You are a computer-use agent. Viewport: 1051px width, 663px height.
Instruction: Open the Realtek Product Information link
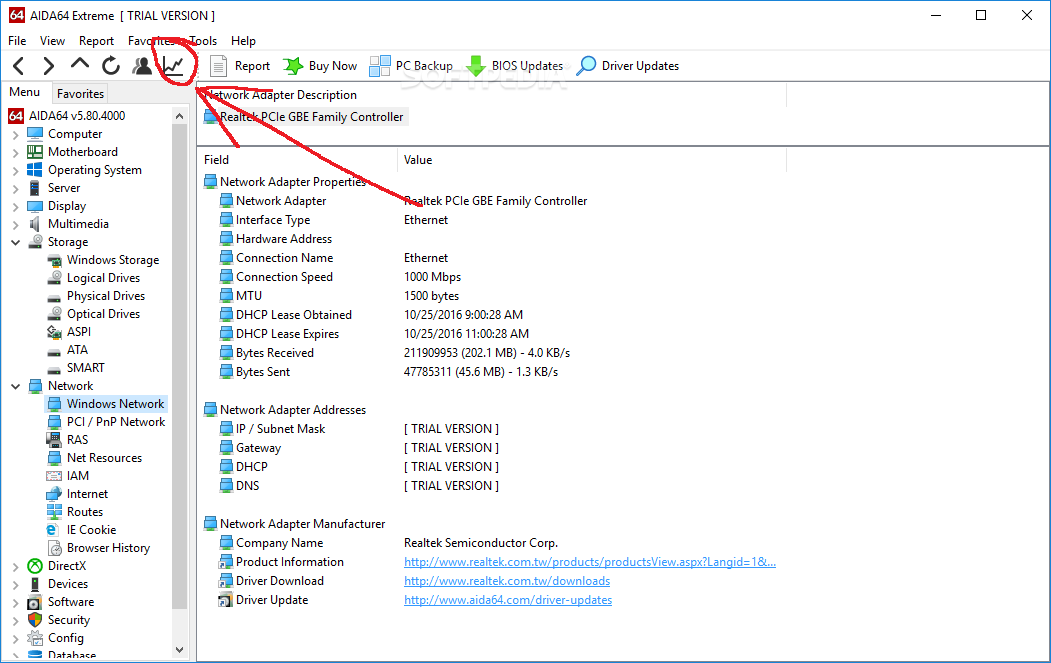(x=590, y=562)
